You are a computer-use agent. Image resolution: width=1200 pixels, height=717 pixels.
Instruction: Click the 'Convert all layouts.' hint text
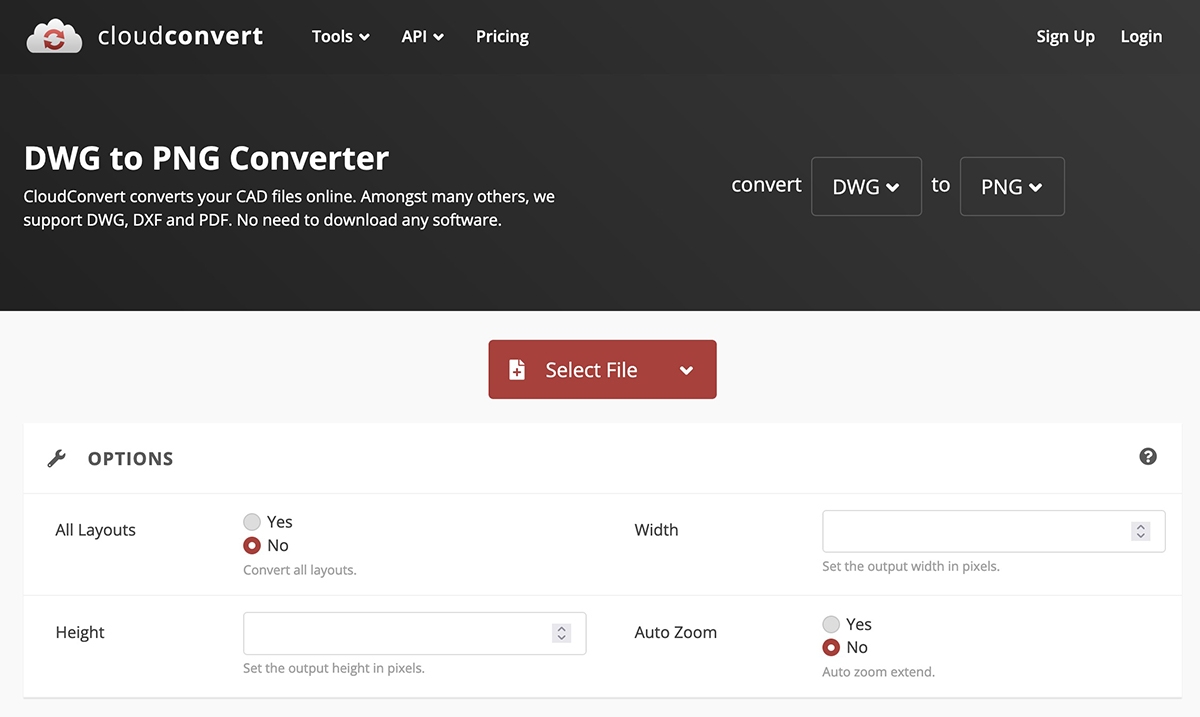pos(300,570)
